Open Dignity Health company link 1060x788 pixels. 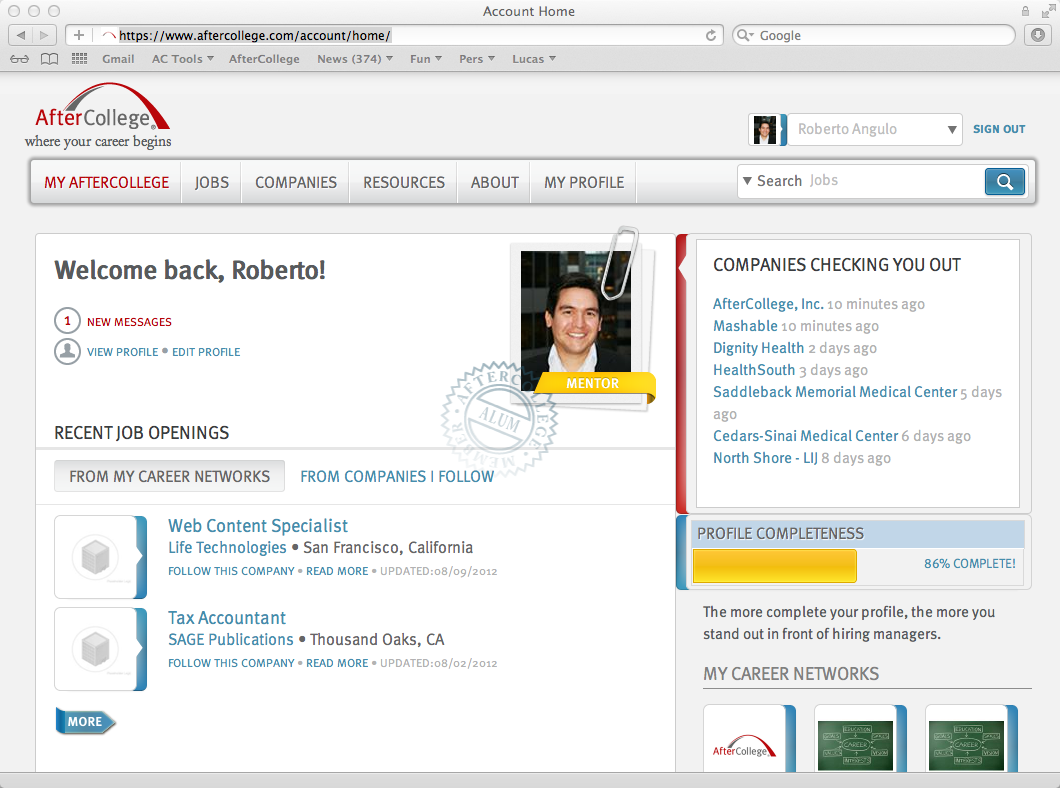[758, 347]
